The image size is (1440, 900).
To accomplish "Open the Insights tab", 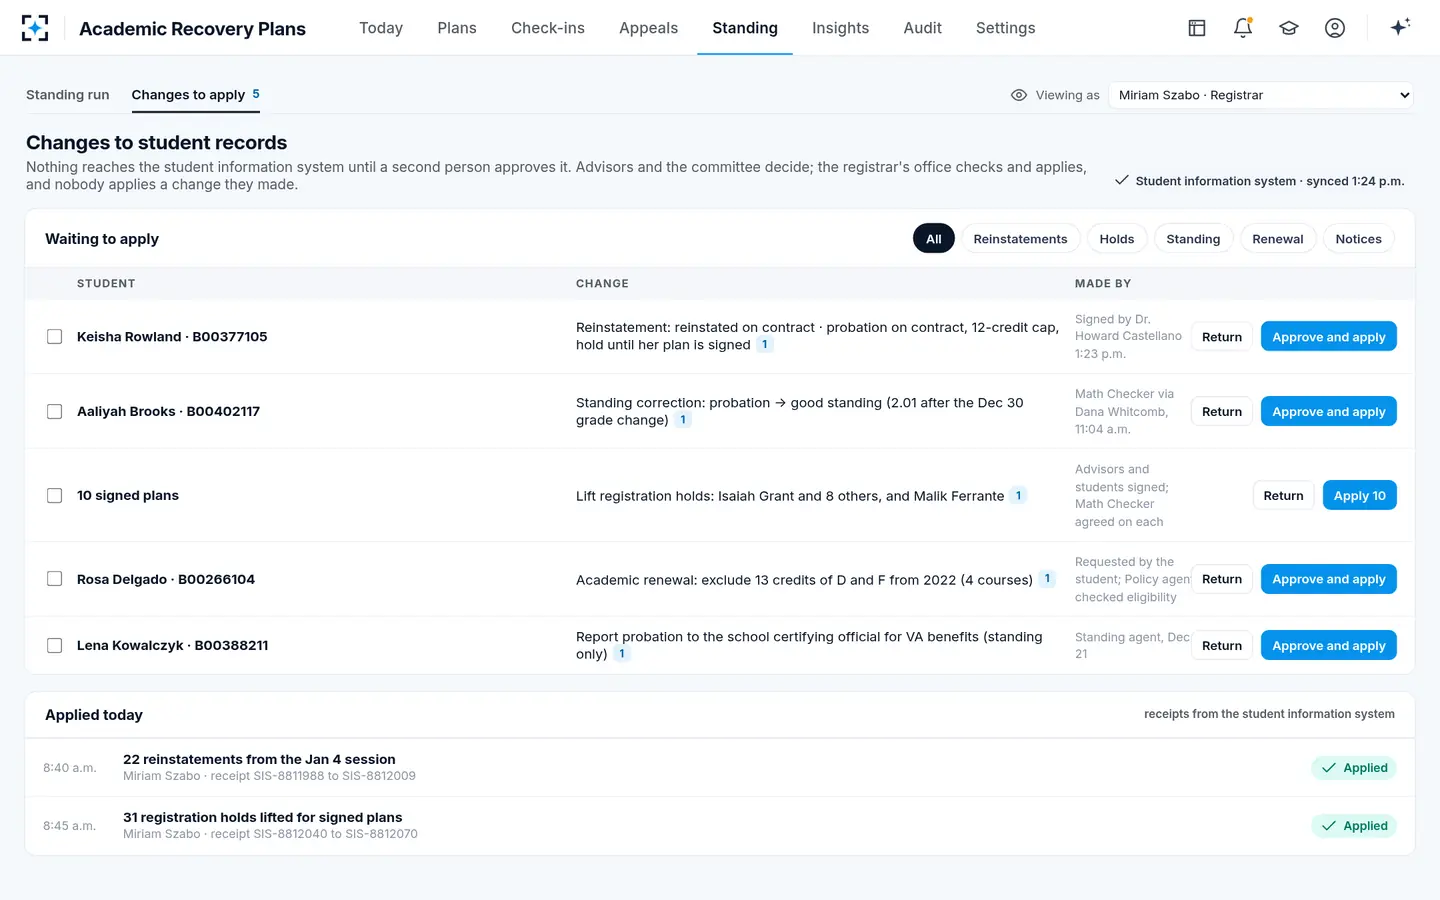I will click(x=840, y=28).
